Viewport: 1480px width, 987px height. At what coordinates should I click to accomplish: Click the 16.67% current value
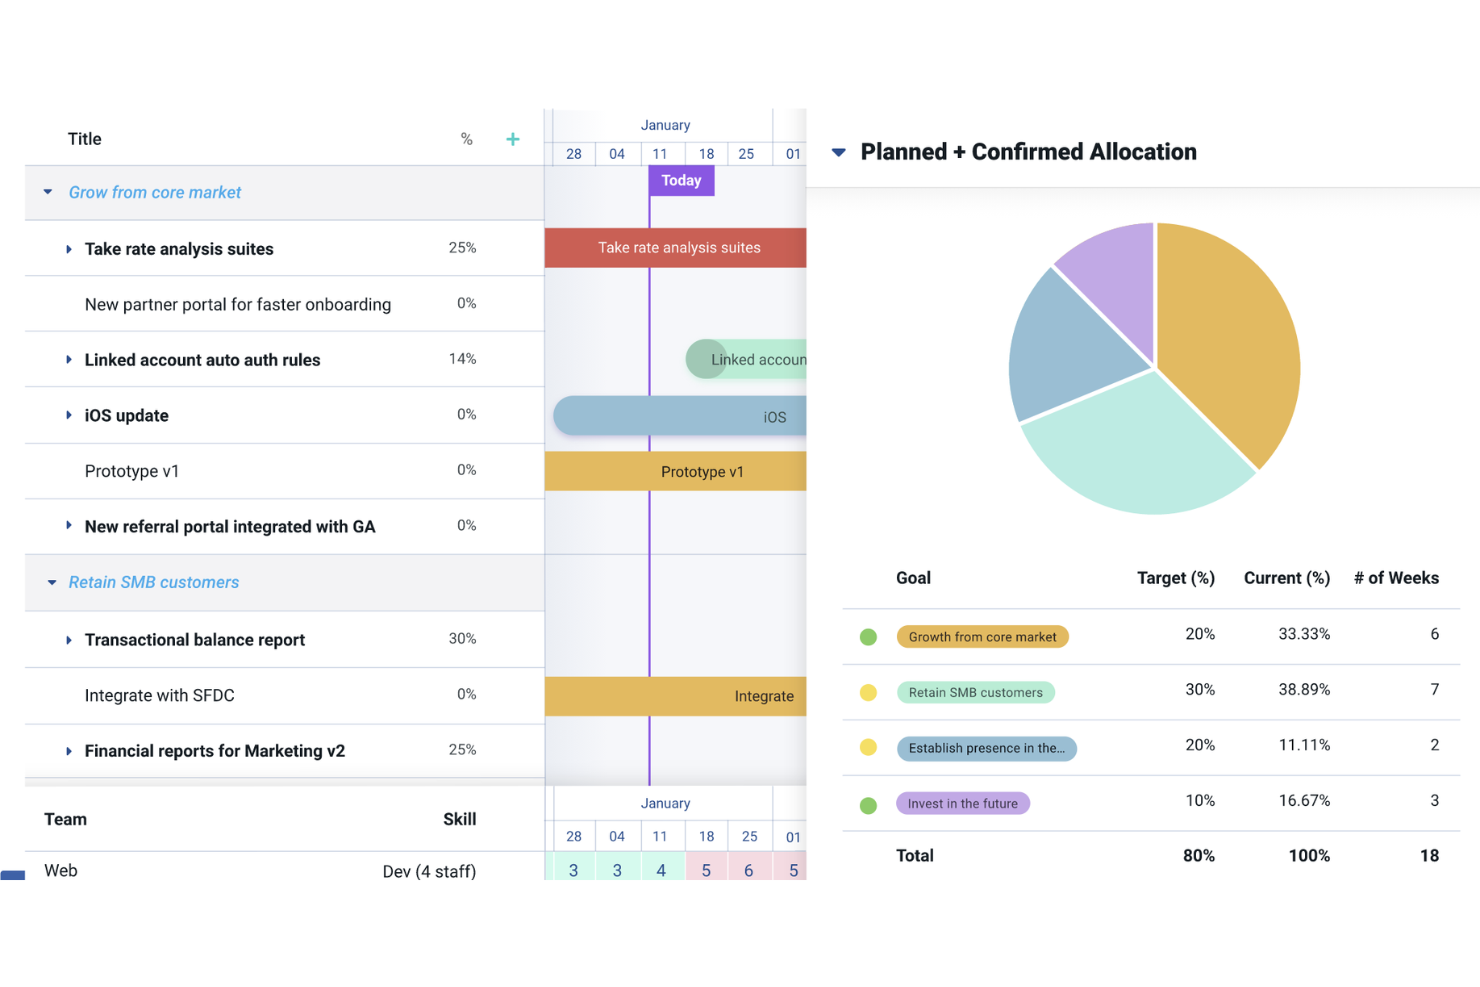tap(1304, 800)
